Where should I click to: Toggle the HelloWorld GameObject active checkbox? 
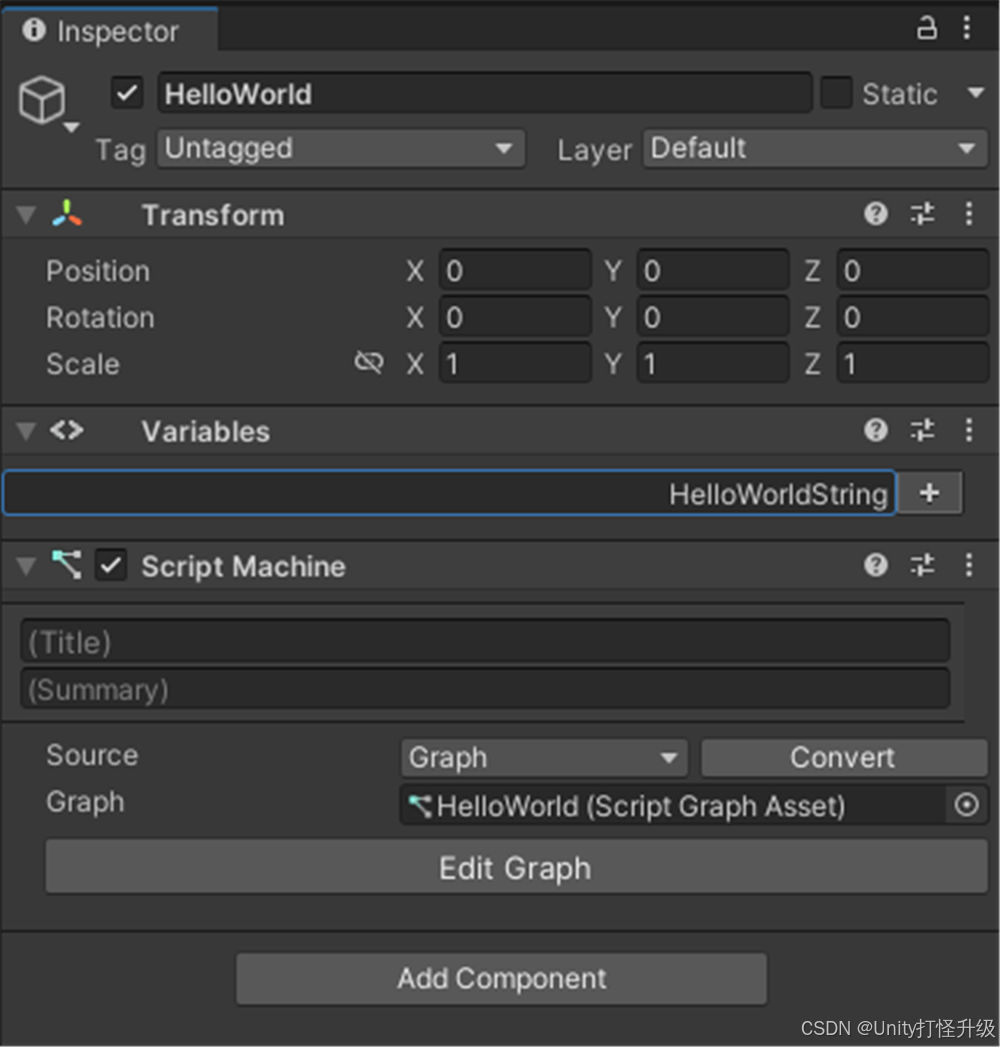point(127,93)
